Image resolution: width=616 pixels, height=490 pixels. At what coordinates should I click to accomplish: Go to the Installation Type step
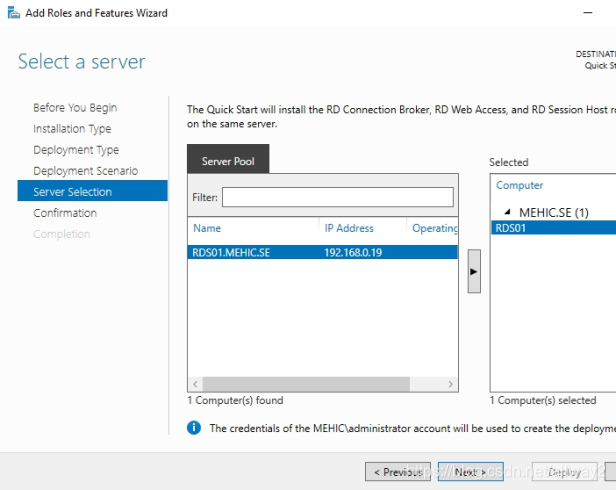[x=72, y=129]
